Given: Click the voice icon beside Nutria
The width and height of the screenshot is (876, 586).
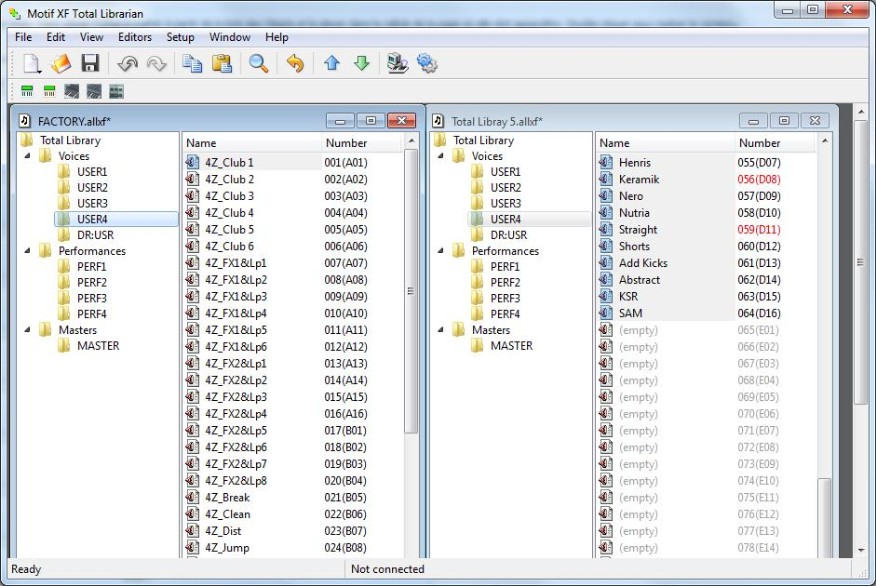Looking at the screenshot, I should click(x=606, y=213).
